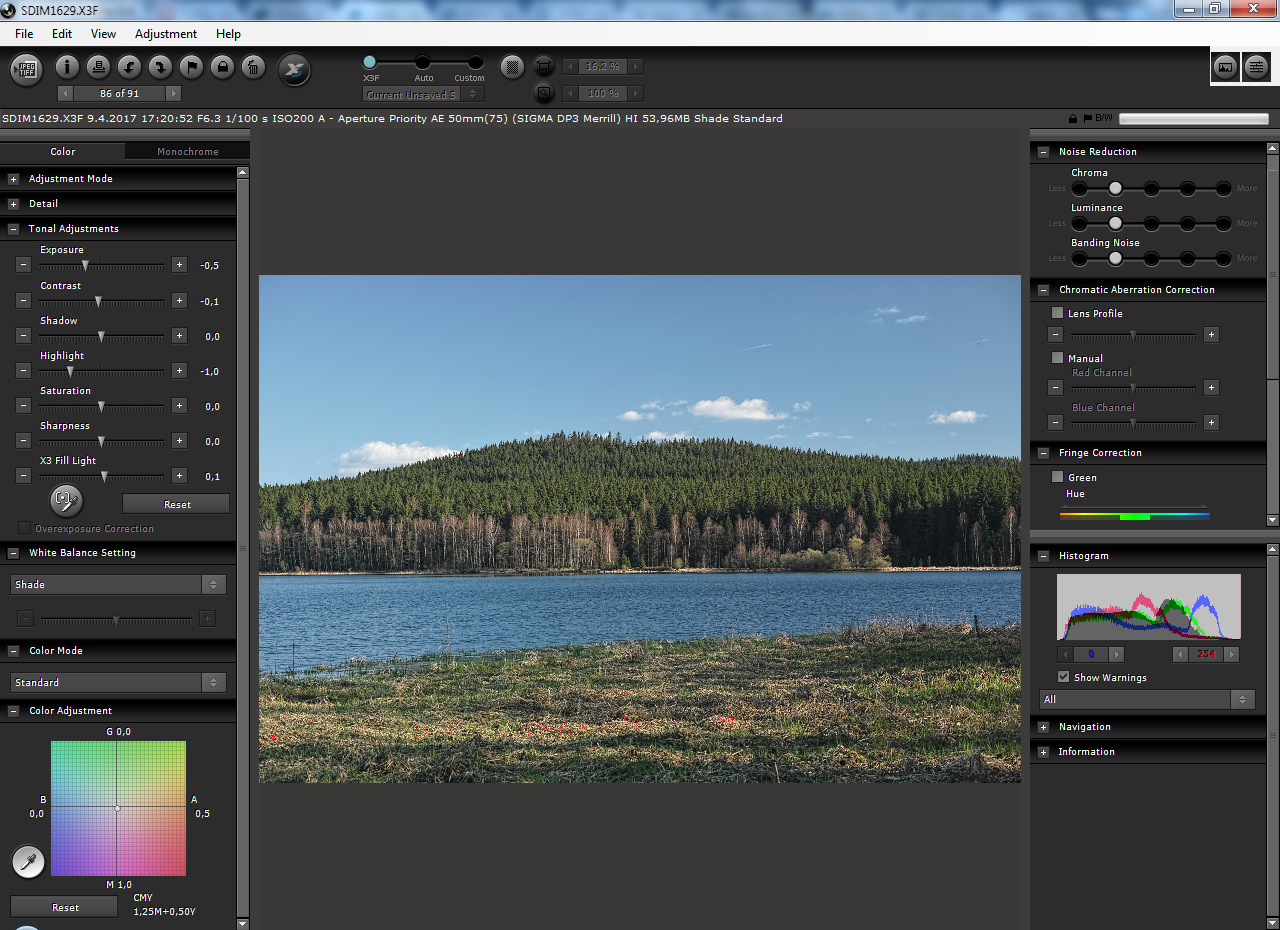Open image info with the 'i' icon
This screenshot has width=1280, height=930.
coord(67,68)
